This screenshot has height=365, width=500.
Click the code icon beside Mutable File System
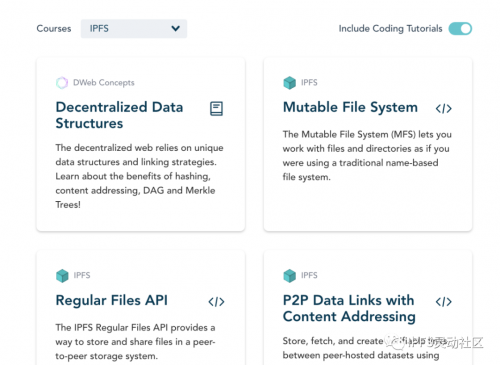[444, 109]
